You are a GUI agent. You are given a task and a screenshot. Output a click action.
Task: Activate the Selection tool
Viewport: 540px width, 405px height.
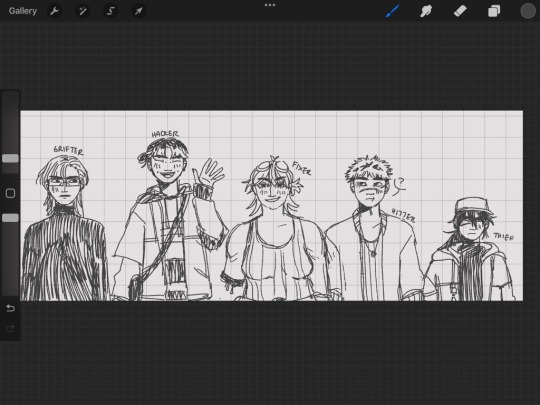pyautogui.click(x=111, y=11)
